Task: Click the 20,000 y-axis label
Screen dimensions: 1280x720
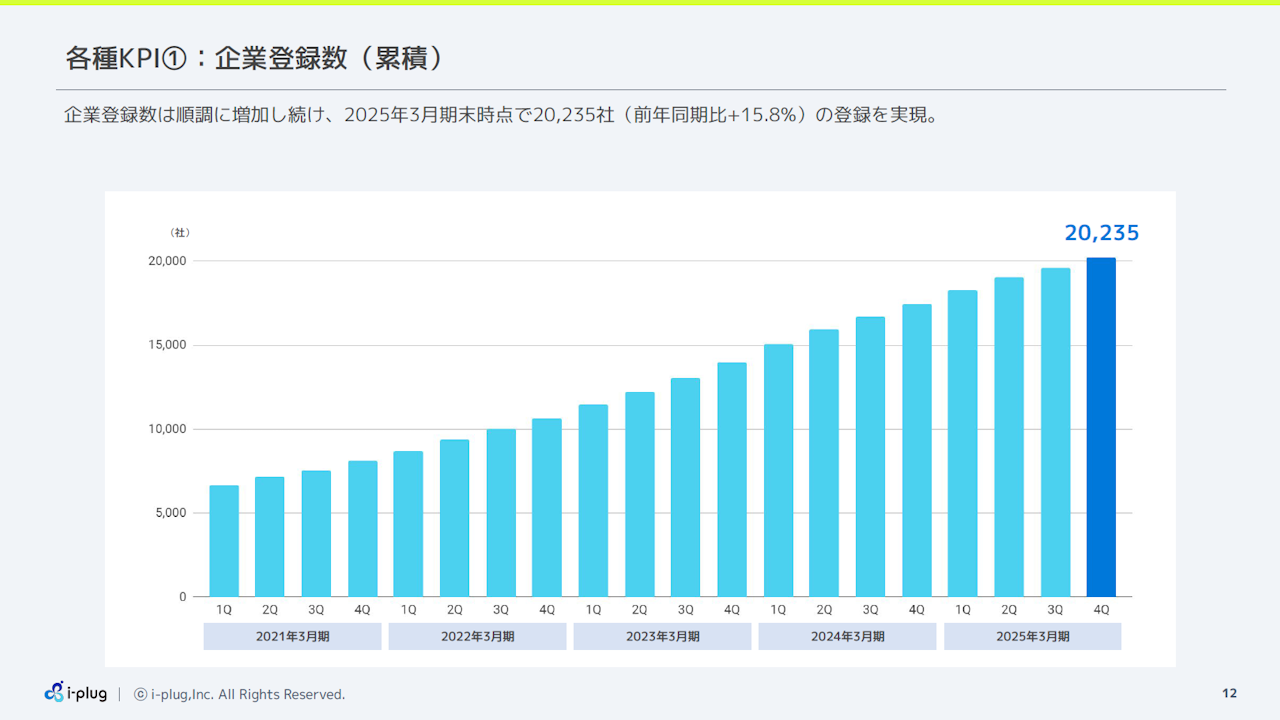Action: [168, 261]
